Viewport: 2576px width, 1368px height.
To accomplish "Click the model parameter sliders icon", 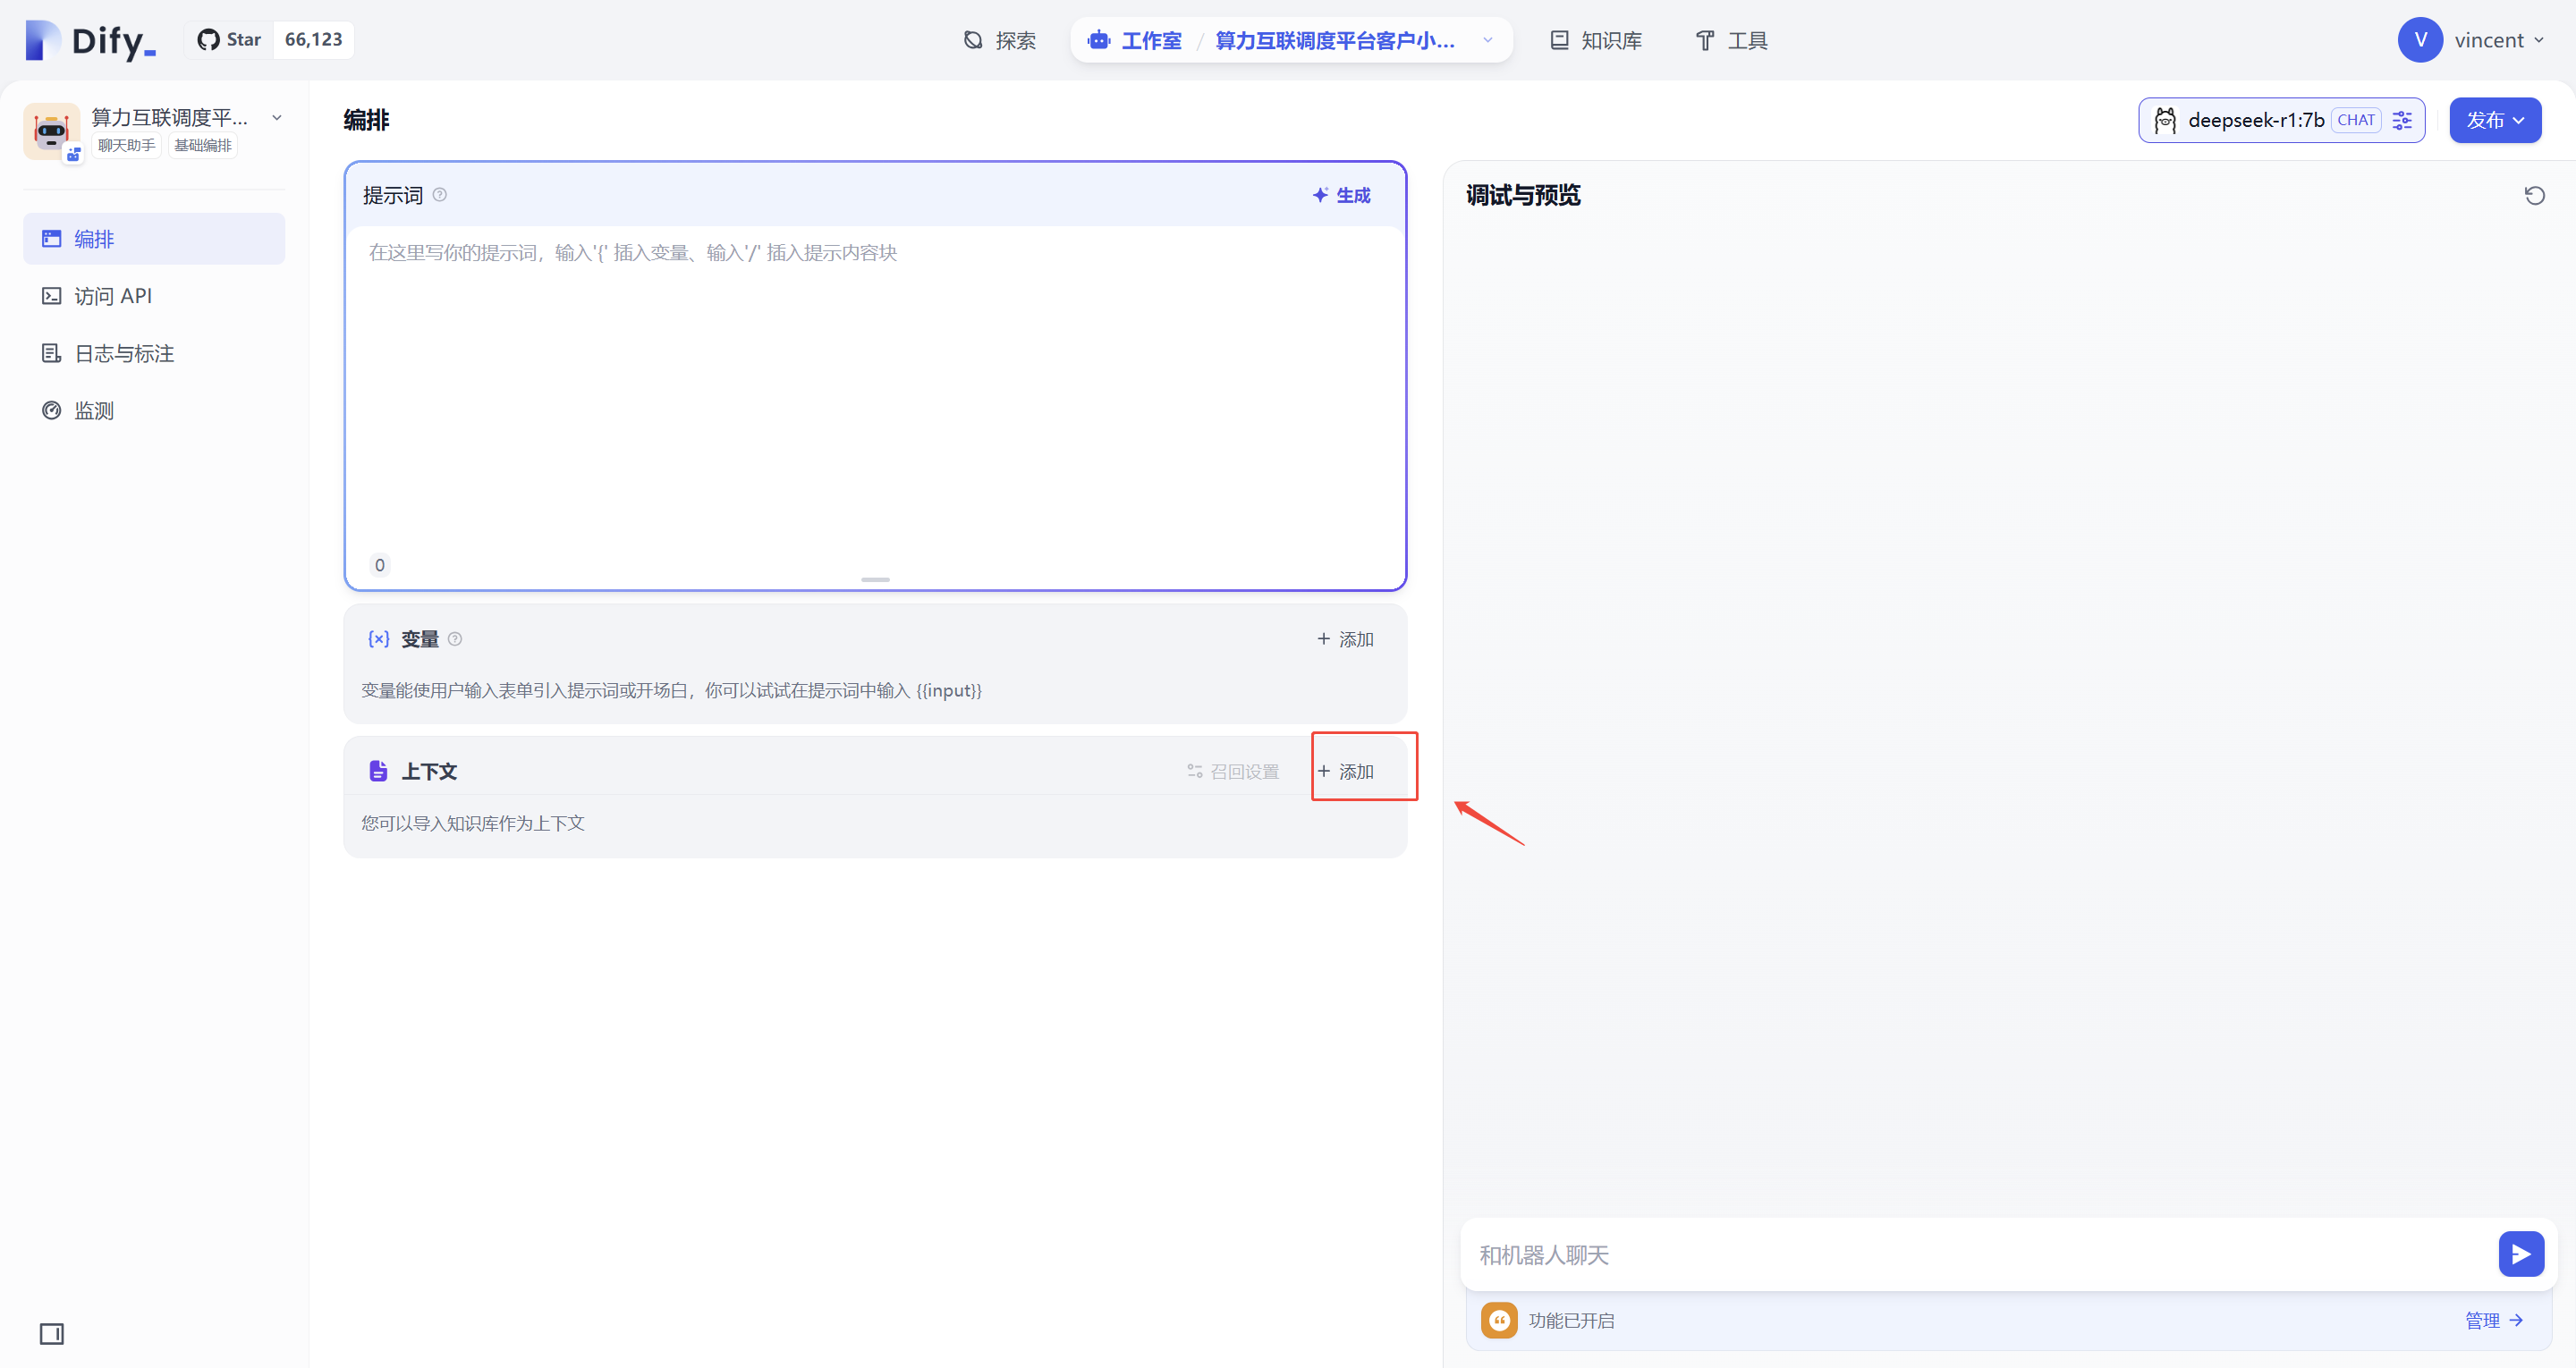I will point(2402,120).
